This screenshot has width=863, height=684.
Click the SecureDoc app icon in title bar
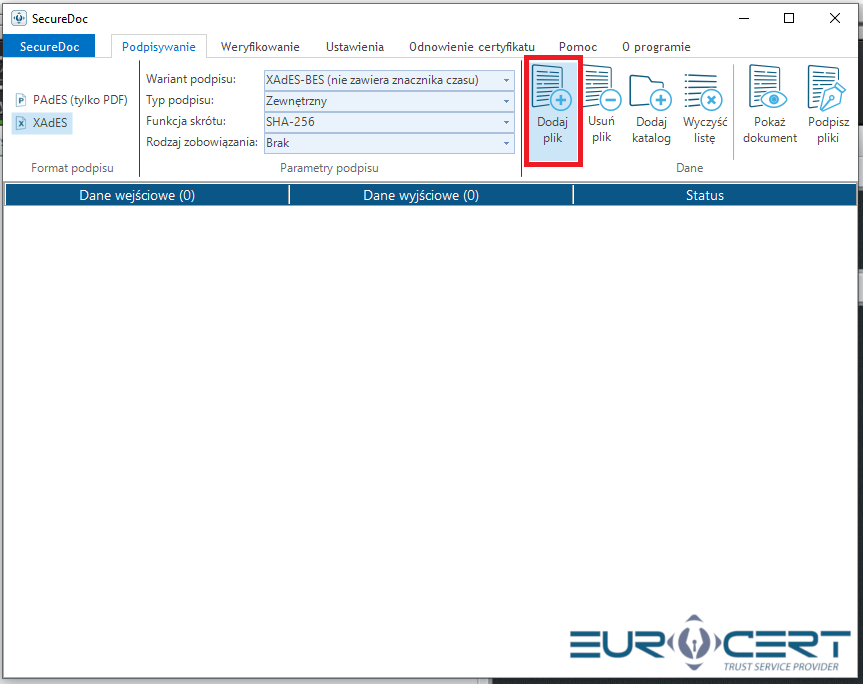[x=18, y=18]
